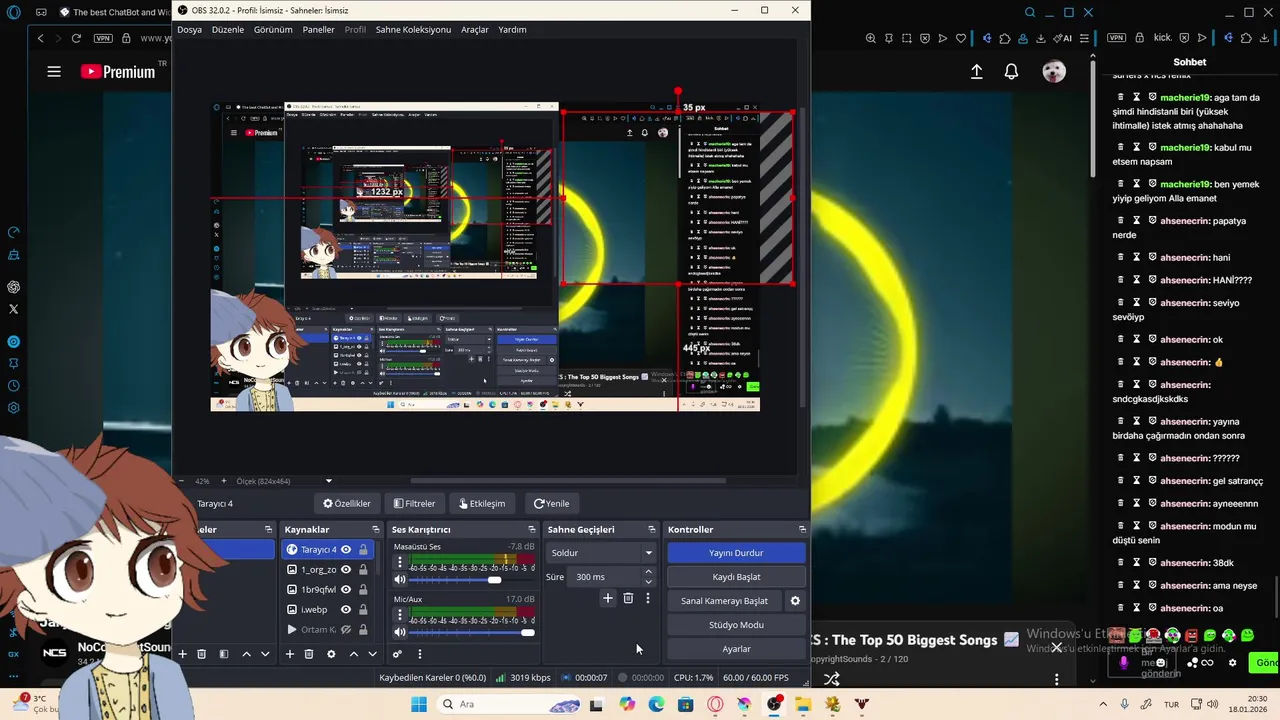Move source down arrow in Kaynaklar toolbar

click(x=372, y=654)
